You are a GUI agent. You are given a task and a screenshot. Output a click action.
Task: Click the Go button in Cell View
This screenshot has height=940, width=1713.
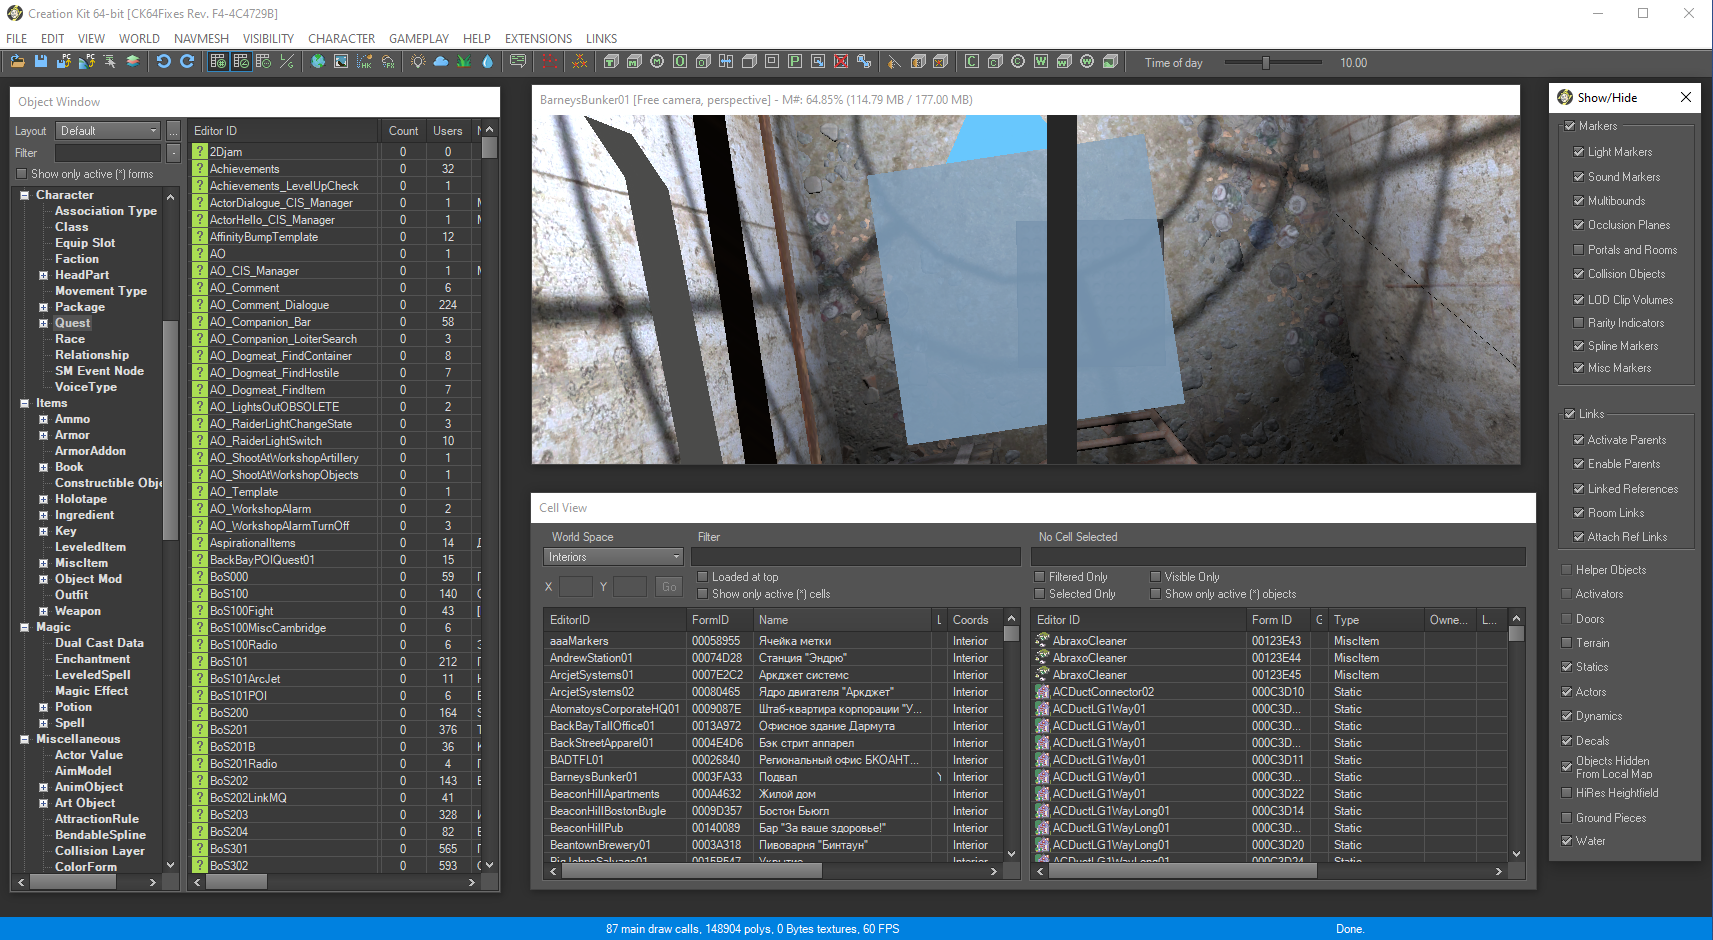click(669, 587)
